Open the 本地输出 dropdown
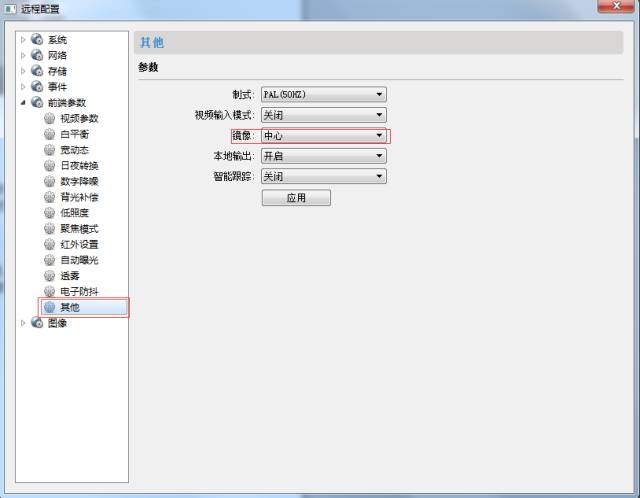This screenshot has width=640, height=498. 323,156
